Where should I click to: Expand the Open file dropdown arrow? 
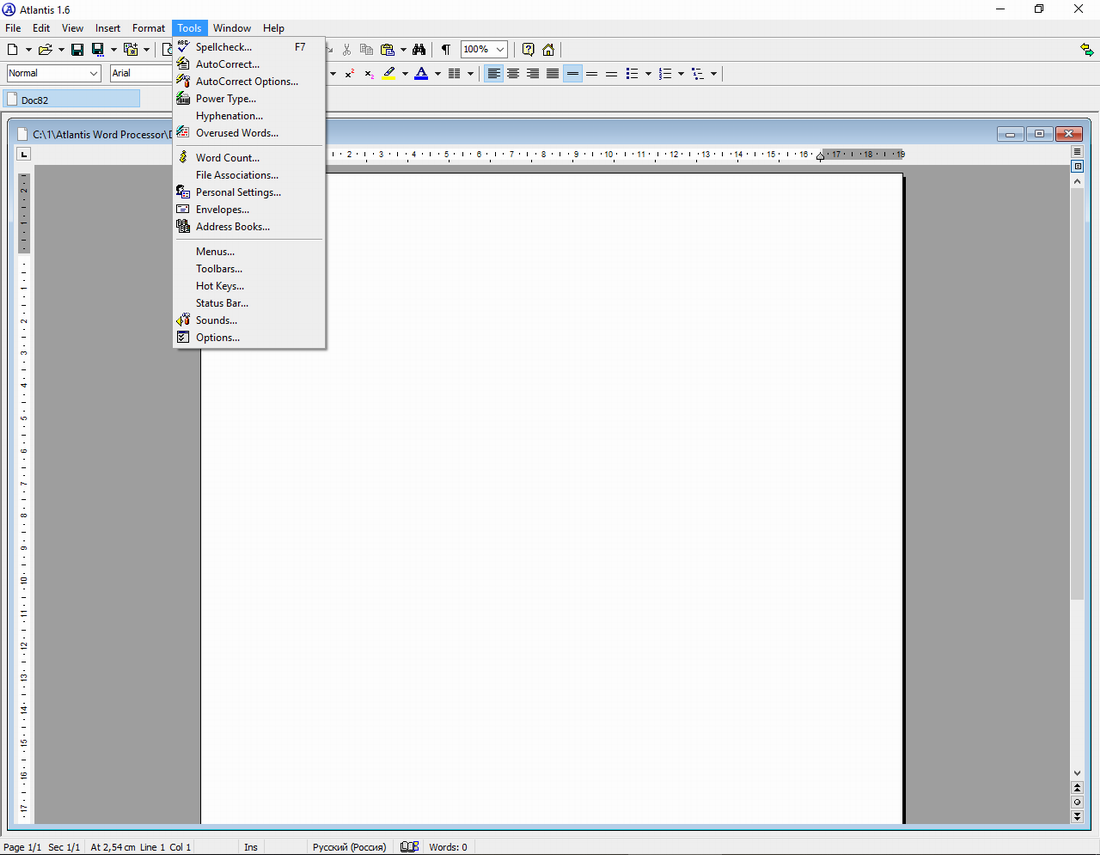point(61,50)
